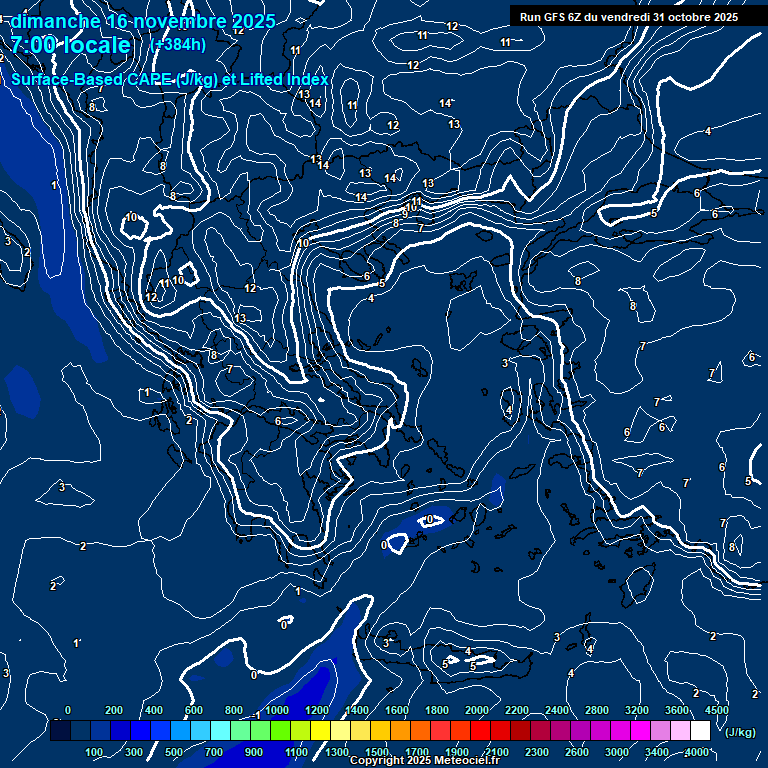The image size is (768, 768).
Task: Click the legend value "200"
Action: (x=114, y=710)
